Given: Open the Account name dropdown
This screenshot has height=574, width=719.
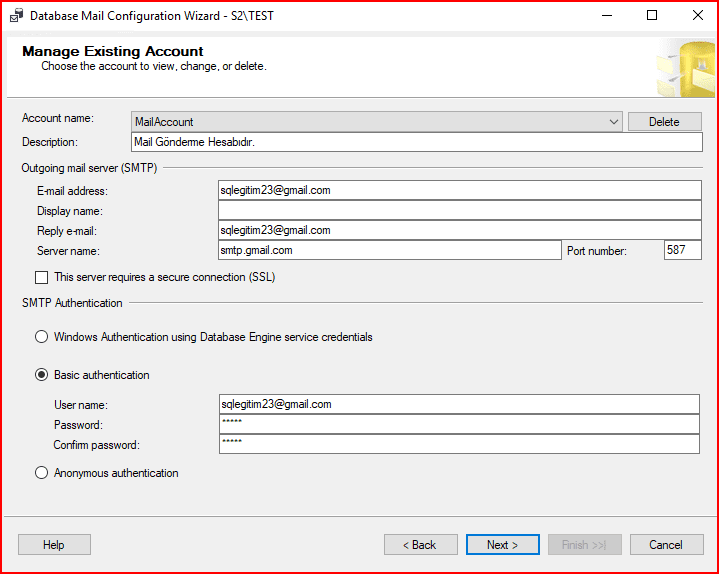Looking at the screenshot, I should point(377,122).
